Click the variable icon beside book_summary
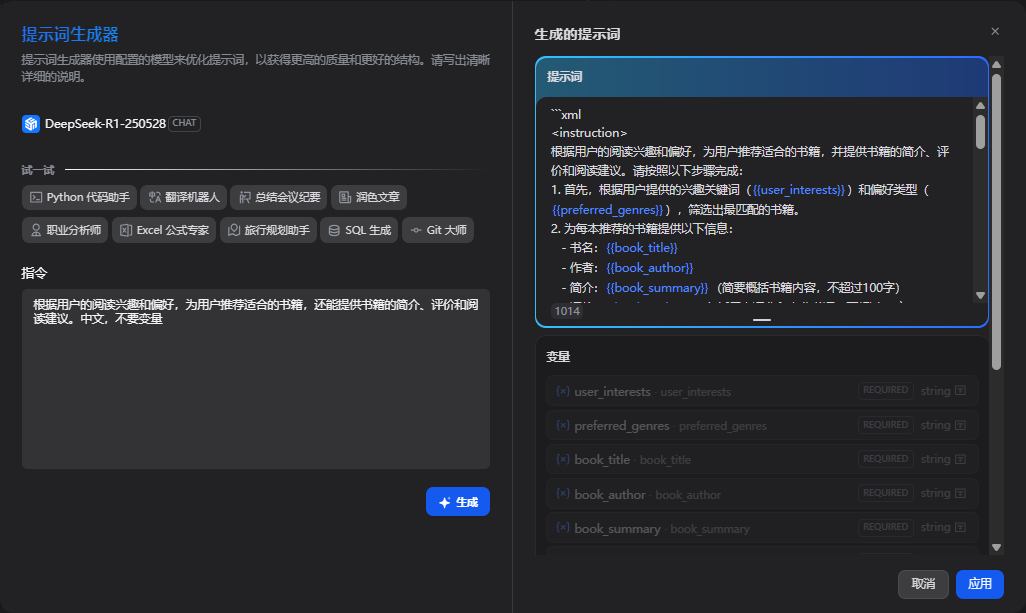The image size is (1026, 613). (x=563, y=527)
